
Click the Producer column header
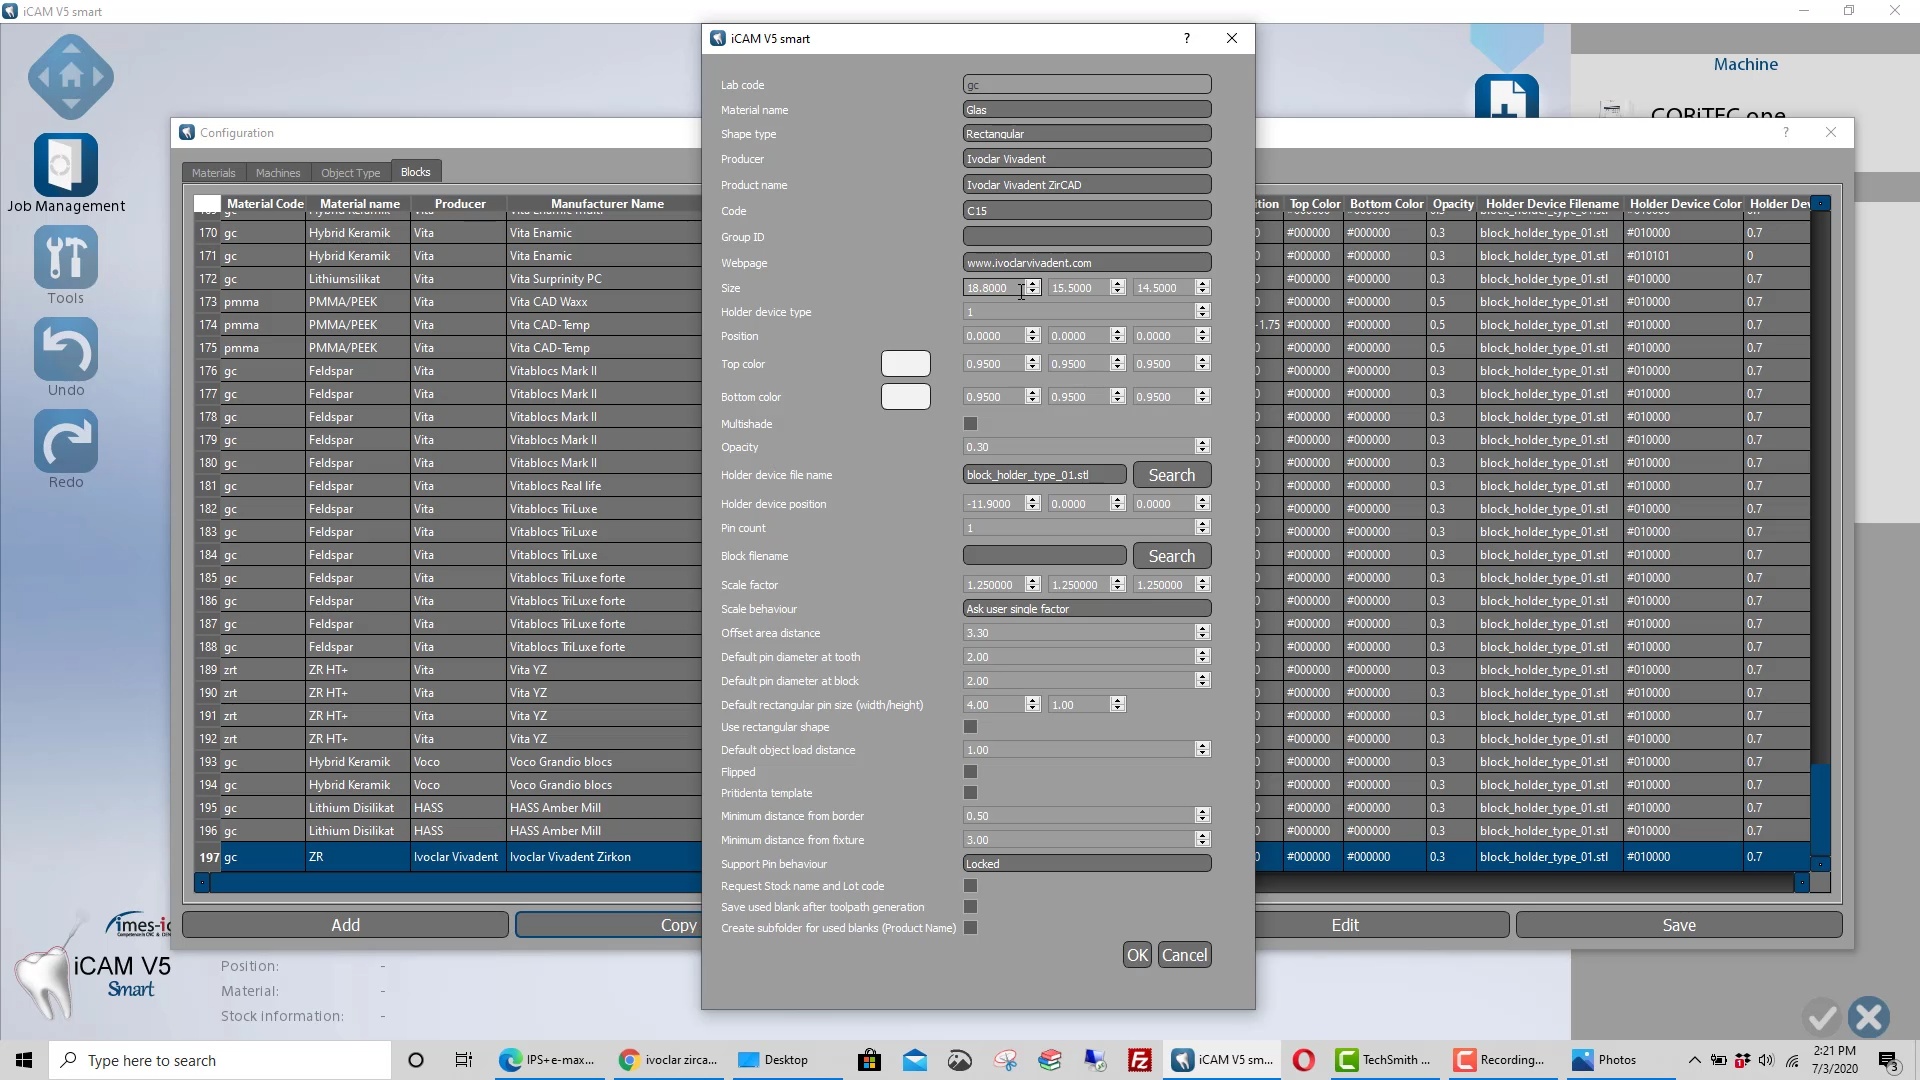point(460,204)
